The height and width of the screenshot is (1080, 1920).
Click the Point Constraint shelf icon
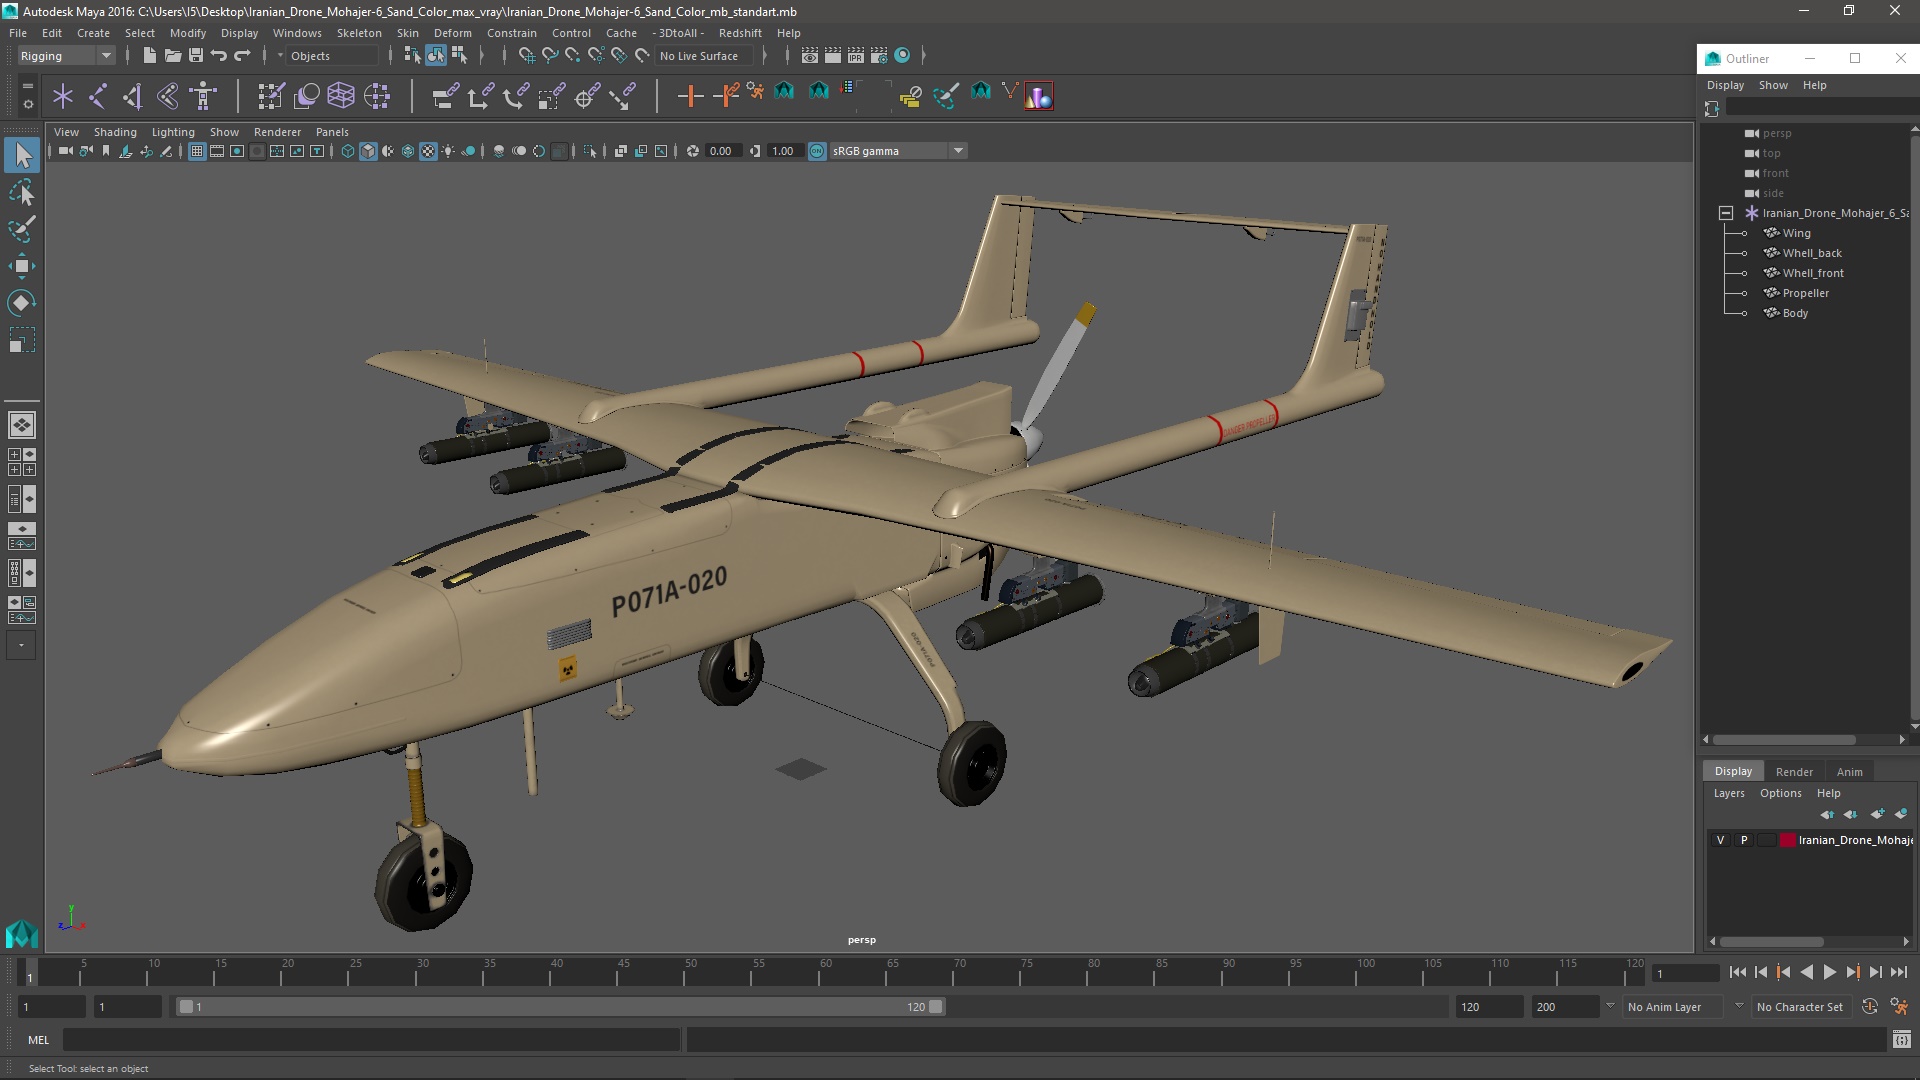pyautogui.click(x=481, y=96)
